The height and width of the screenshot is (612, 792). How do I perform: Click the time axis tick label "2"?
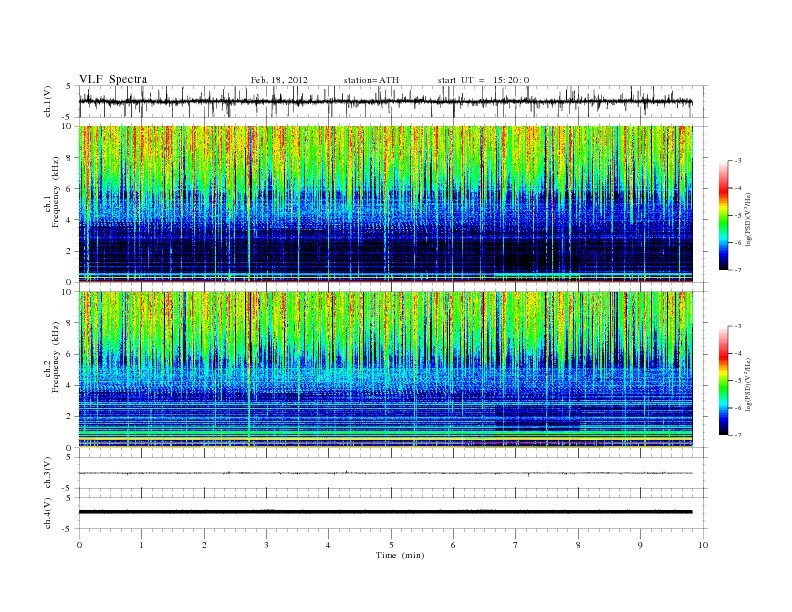204,545
